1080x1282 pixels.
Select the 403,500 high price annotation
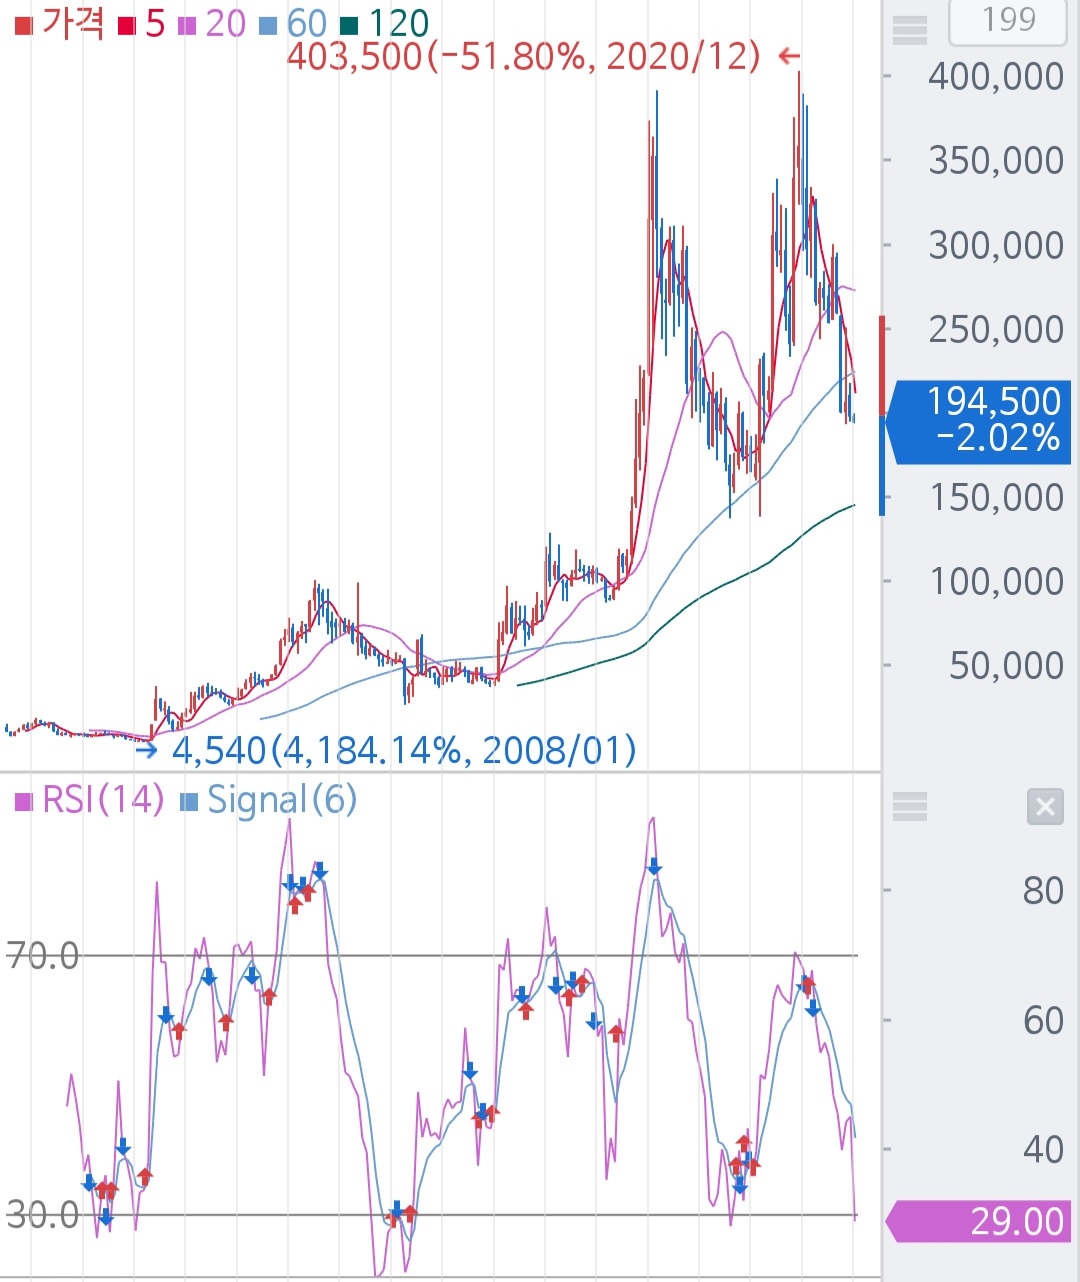523,57
